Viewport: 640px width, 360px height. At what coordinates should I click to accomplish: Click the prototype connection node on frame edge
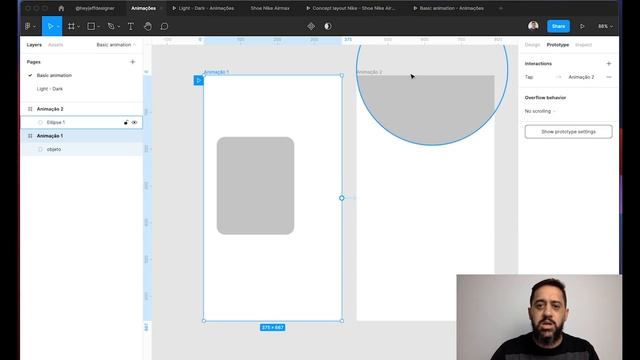(x=342, y=198)
